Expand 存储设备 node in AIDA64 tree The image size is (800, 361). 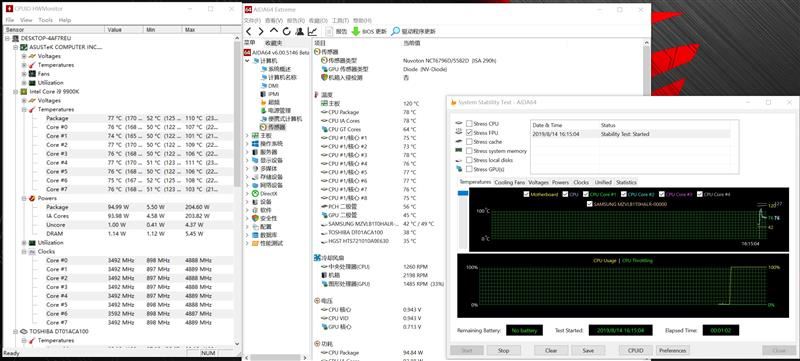247,177
